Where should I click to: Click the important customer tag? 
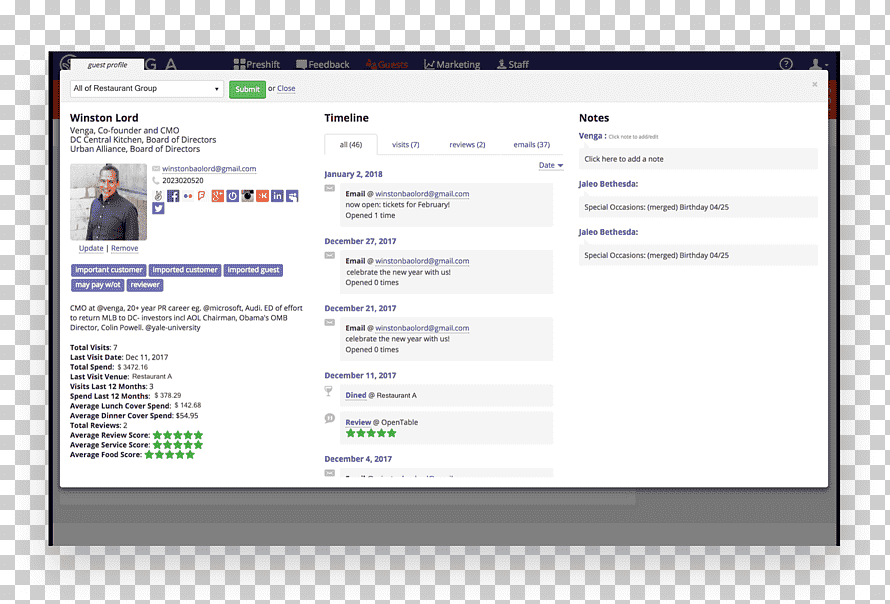pos(108,270)
